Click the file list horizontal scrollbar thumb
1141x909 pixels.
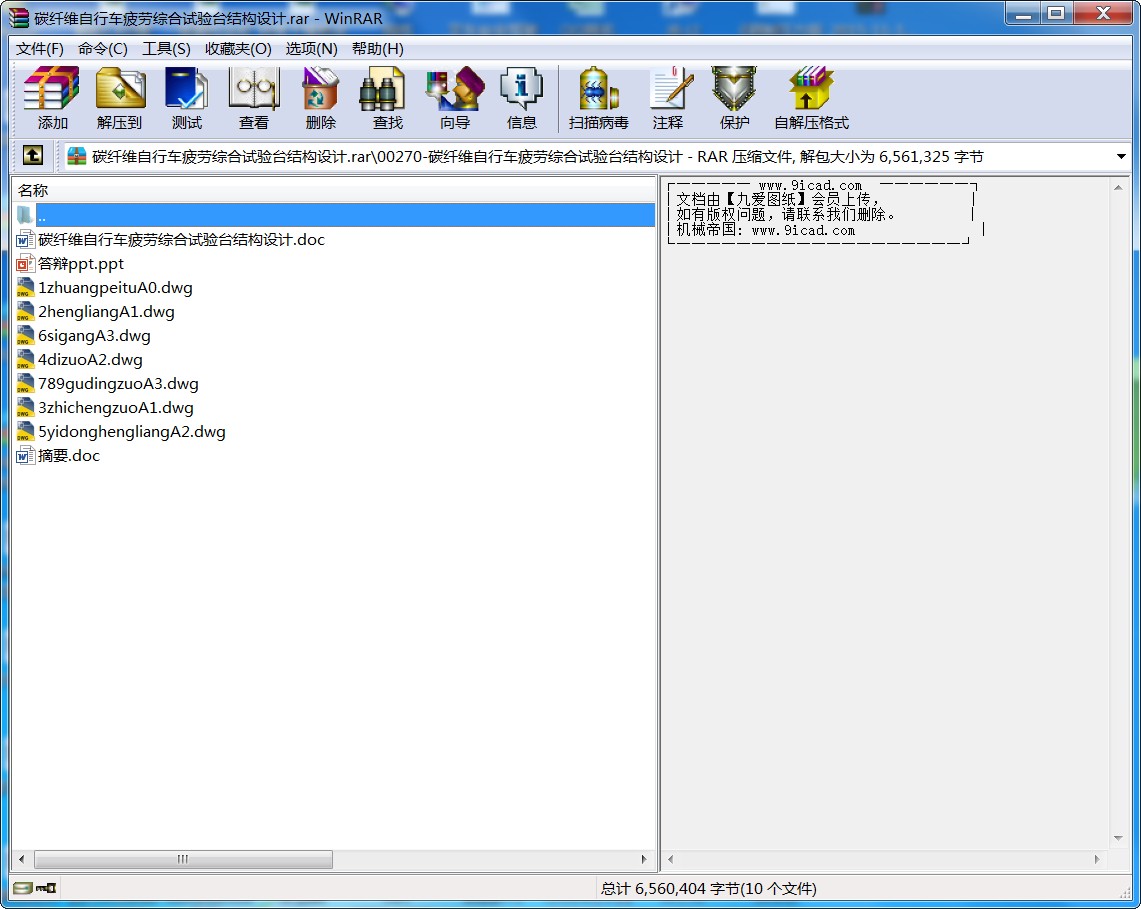pyautogui.click(x=183, y=859)
